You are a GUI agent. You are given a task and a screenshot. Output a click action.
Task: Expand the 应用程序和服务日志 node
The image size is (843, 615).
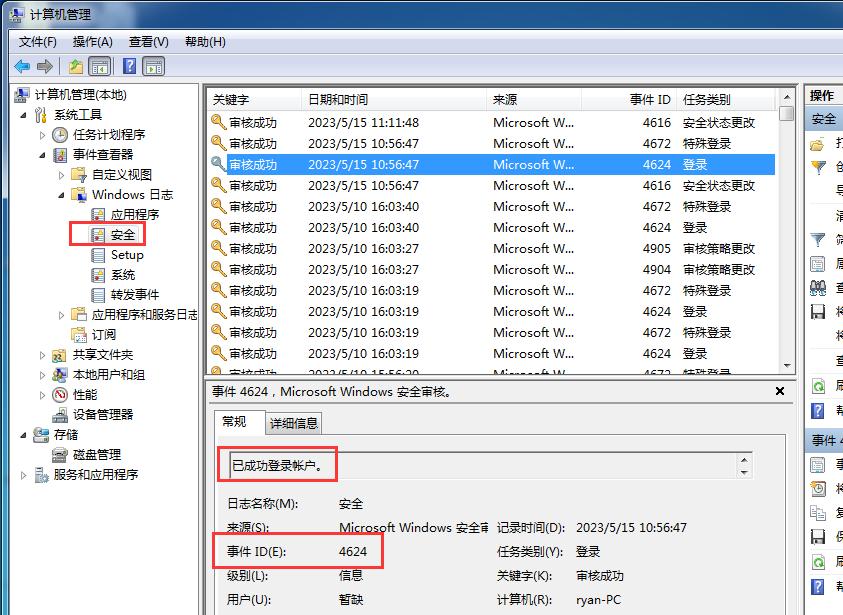[60, 314]
